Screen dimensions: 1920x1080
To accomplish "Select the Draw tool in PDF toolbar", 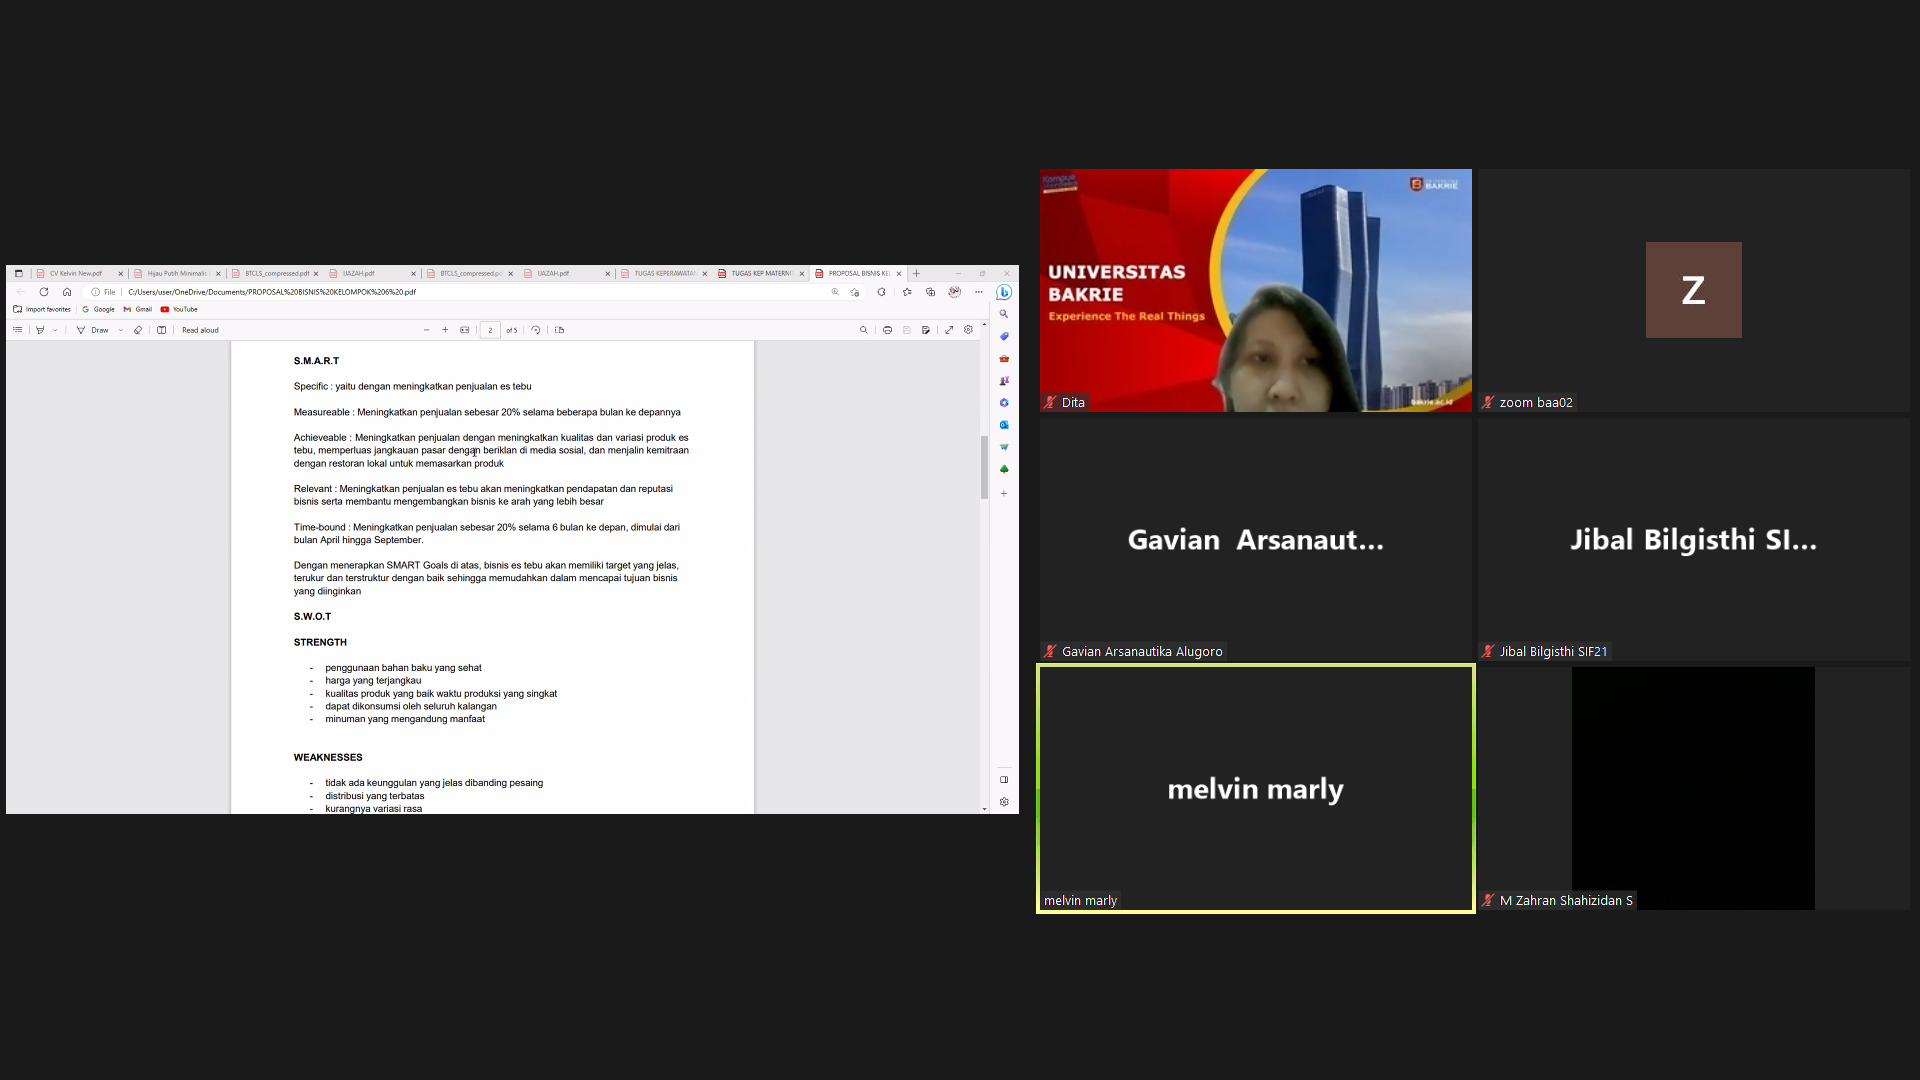I will [x=93, y=330].
